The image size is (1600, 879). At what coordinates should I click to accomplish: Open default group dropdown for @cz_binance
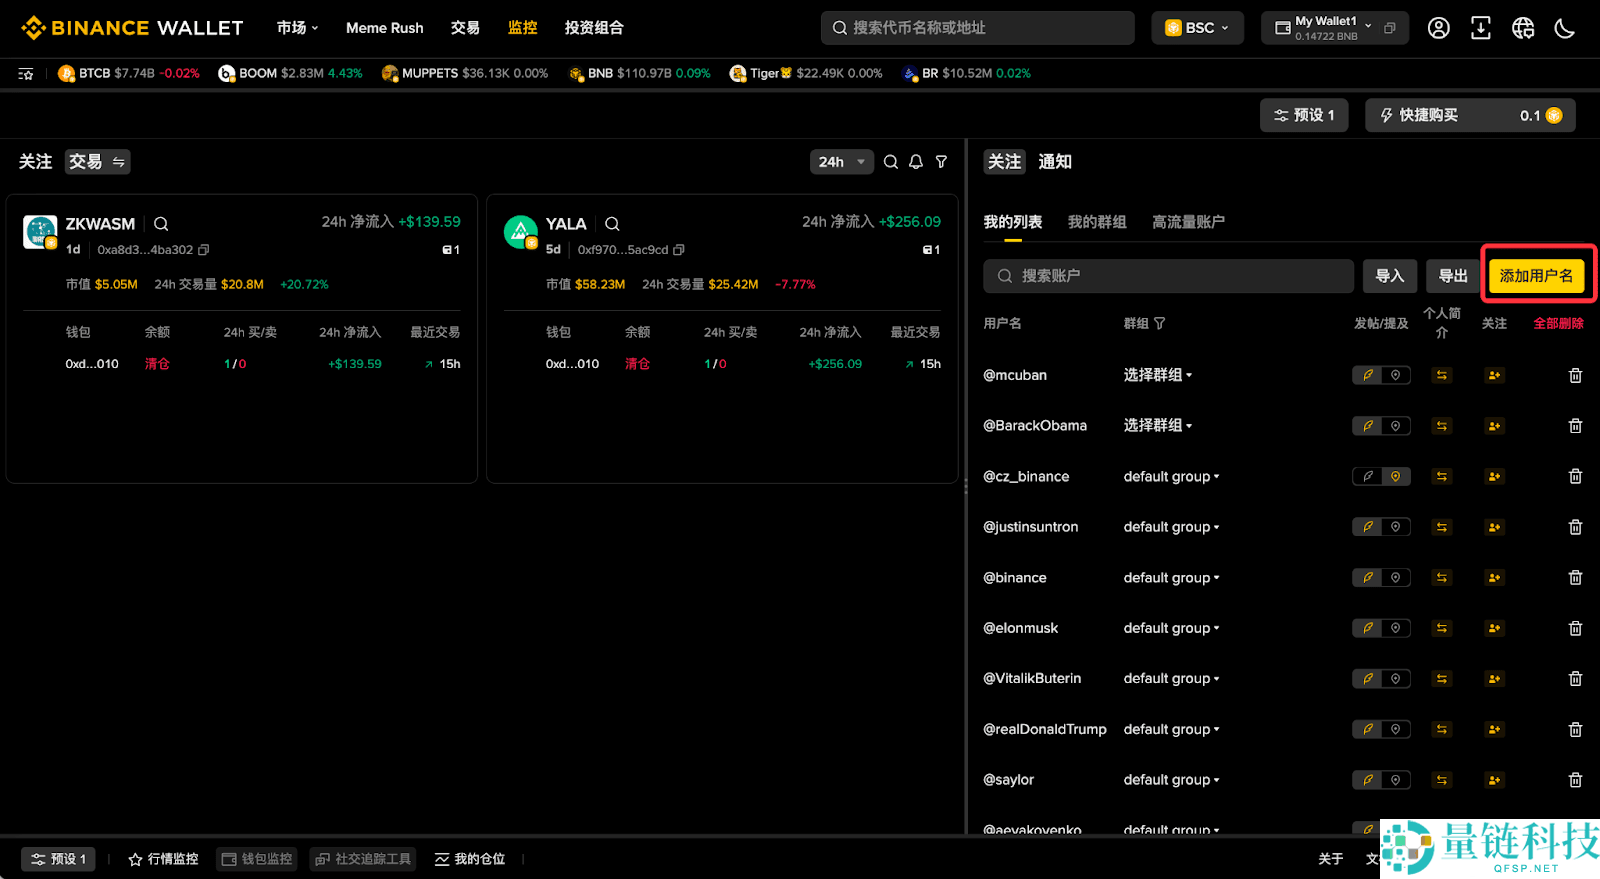point(1171,476)
